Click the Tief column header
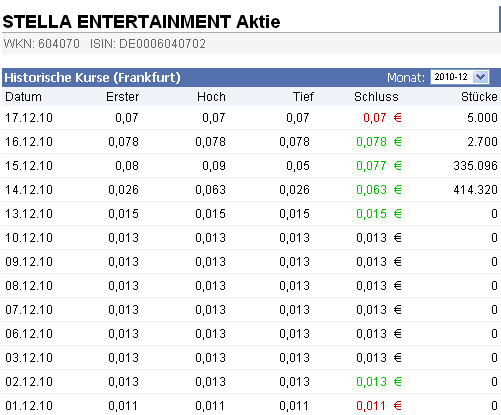The height and width of the screenshot is (415, 501). pos(303,97)
